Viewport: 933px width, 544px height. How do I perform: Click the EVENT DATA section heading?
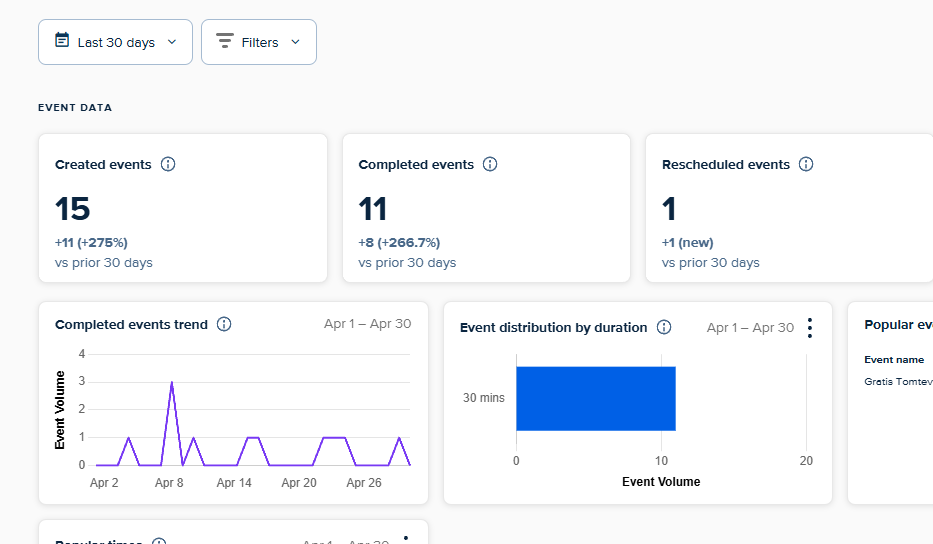(x=75, y=108)
